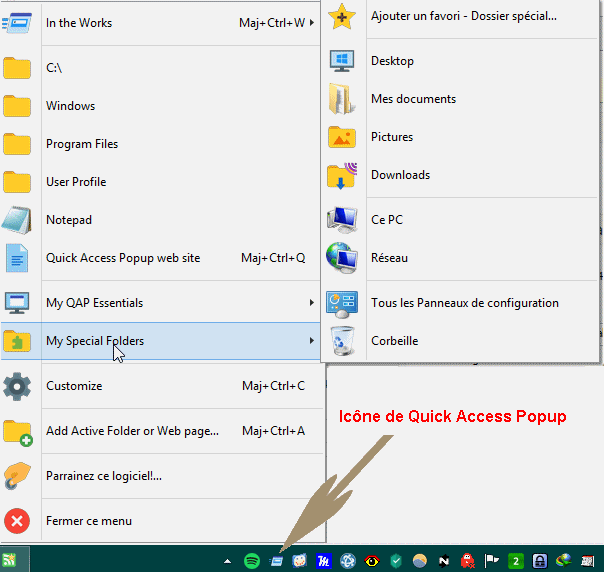Open the Downloads special folder

[x=460, y=175]
